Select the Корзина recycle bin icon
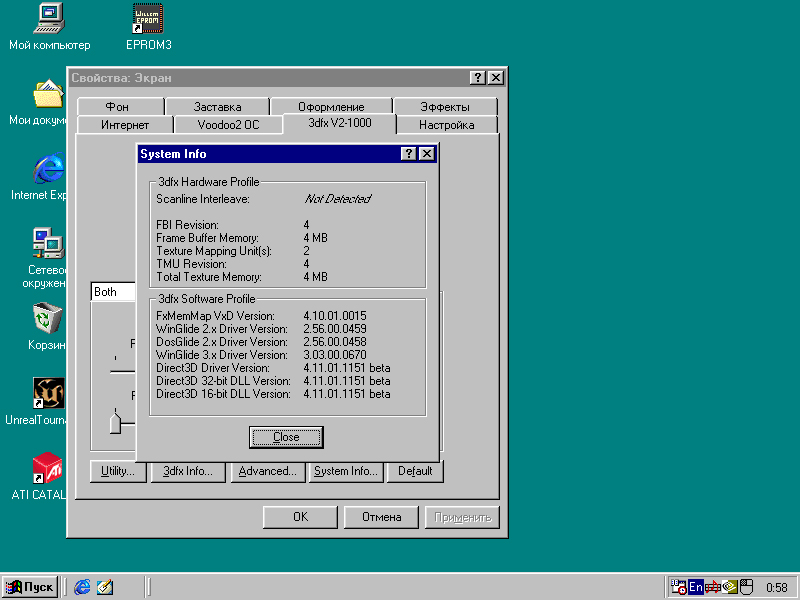The width and height of the screenshot is (800, 600). coord(49,318)
